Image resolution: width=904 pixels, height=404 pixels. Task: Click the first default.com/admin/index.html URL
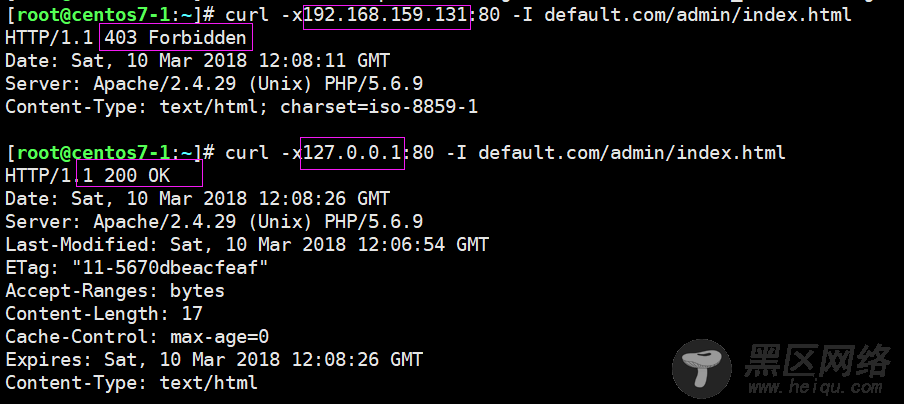pos(698,15)
